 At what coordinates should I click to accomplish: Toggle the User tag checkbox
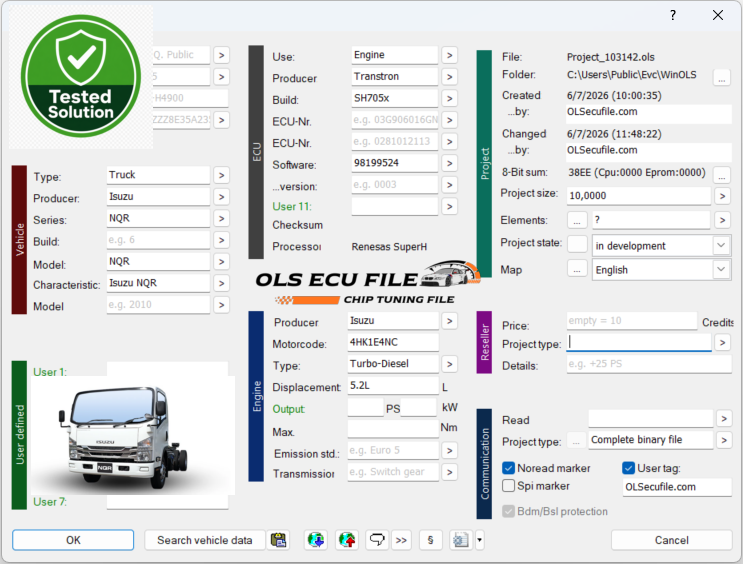click(628, 468)
